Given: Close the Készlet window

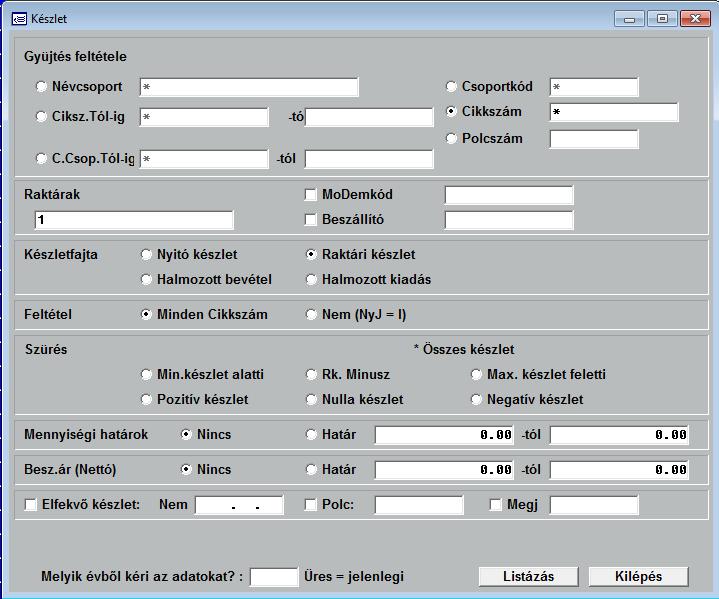Looking at the screenshot, I should click(695, 19).
